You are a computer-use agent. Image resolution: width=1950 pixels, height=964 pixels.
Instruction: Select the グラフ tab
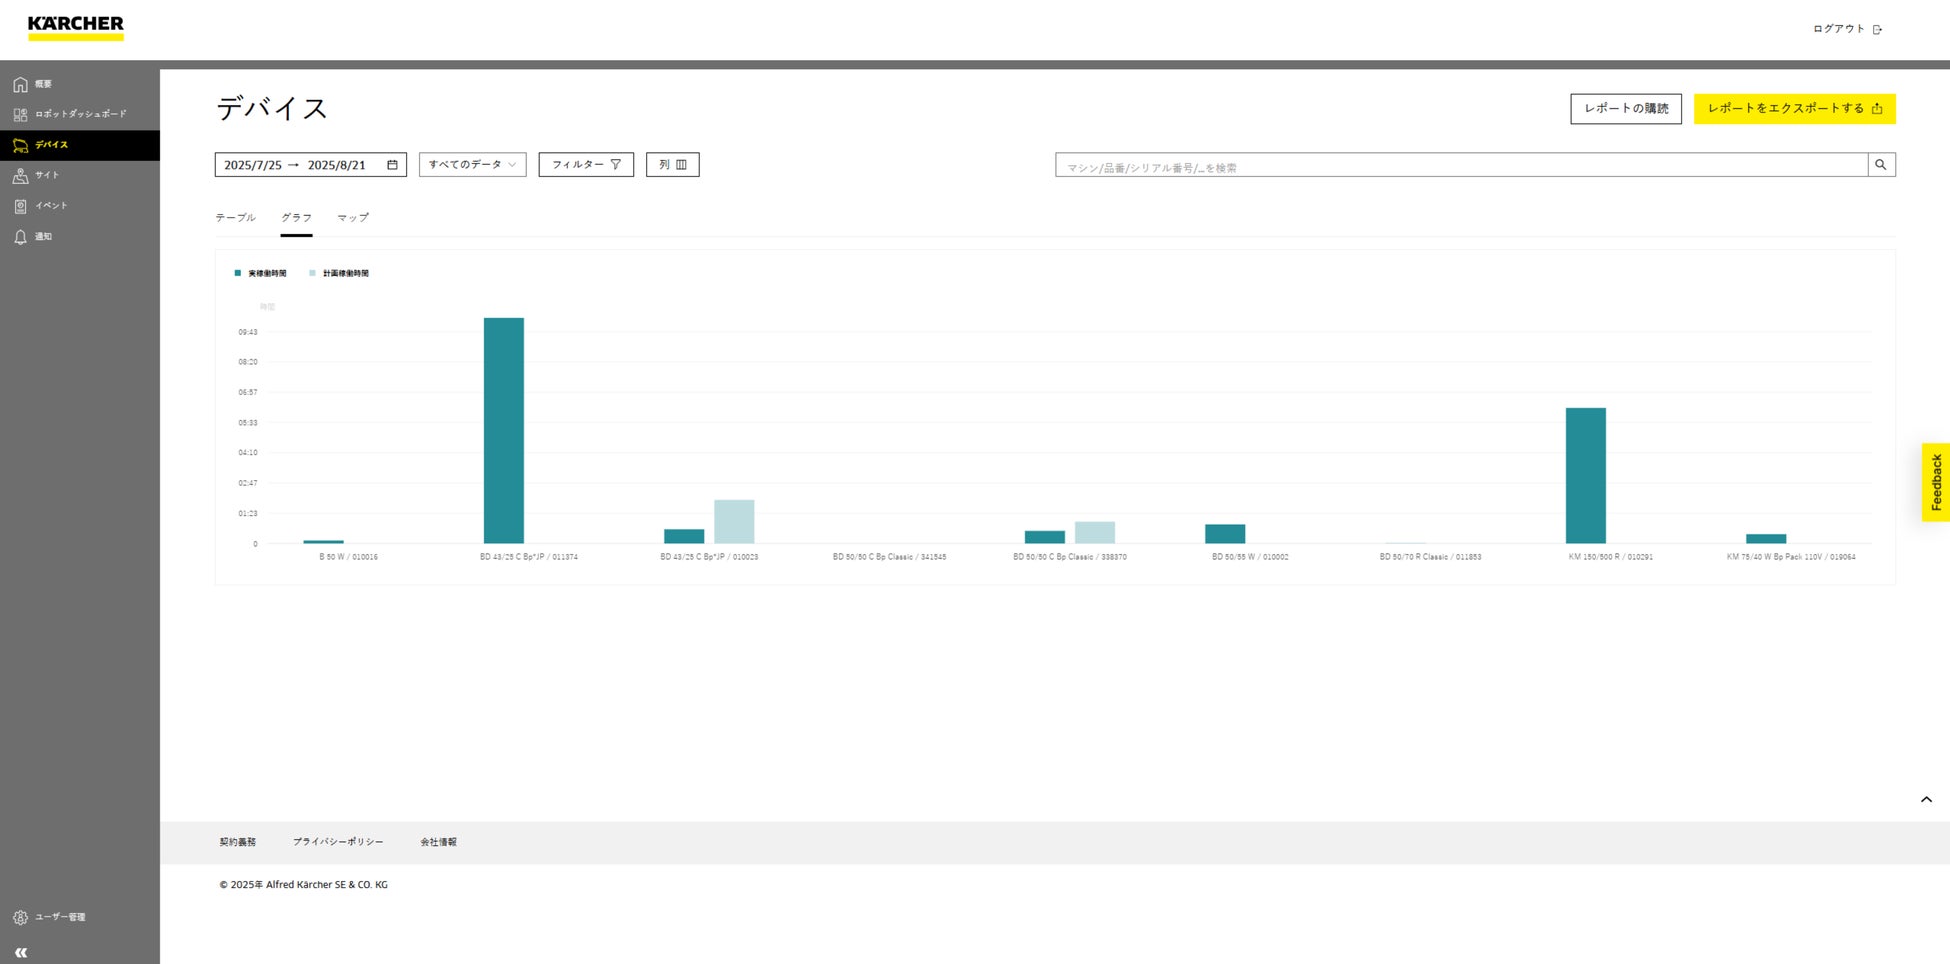[x=296, y=218]
